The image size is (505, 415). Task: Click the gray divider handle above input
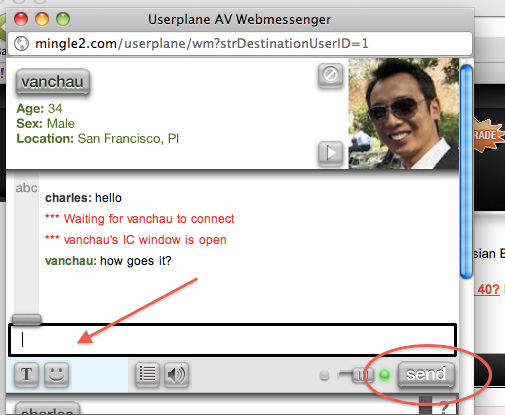[27, 319]
